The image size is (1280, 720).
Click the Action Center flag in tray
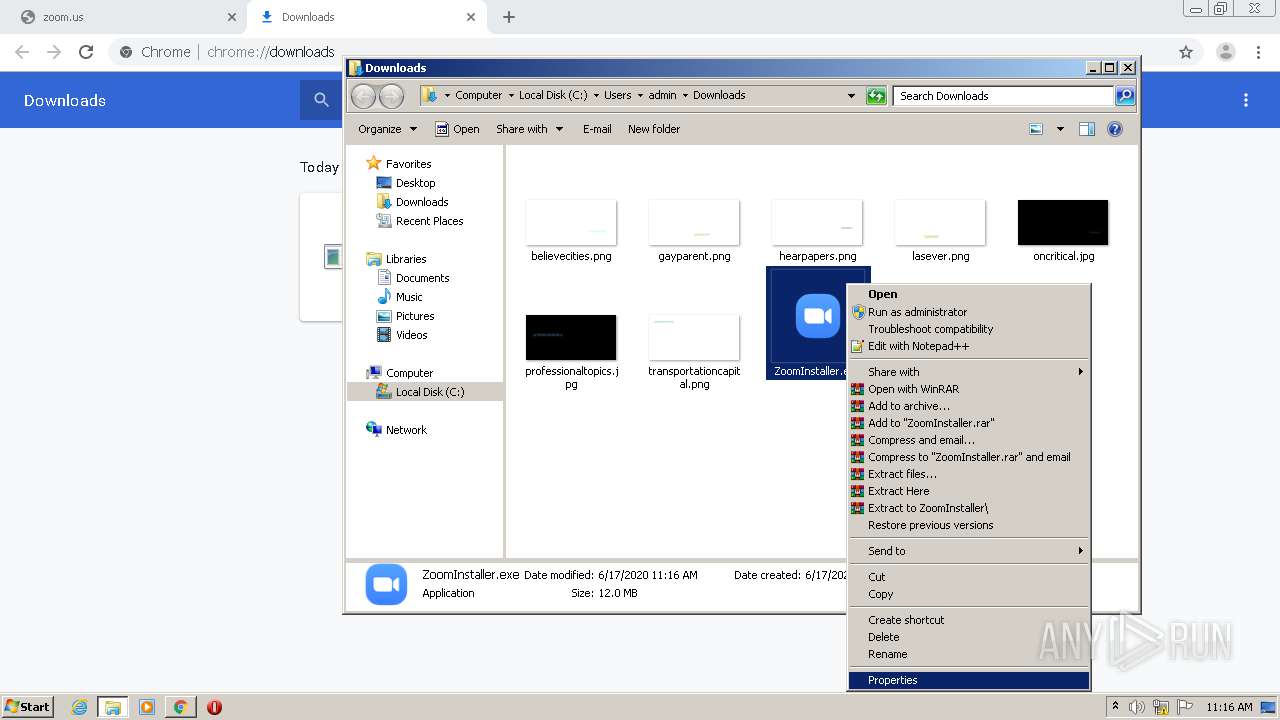(x=1184, y=707)
